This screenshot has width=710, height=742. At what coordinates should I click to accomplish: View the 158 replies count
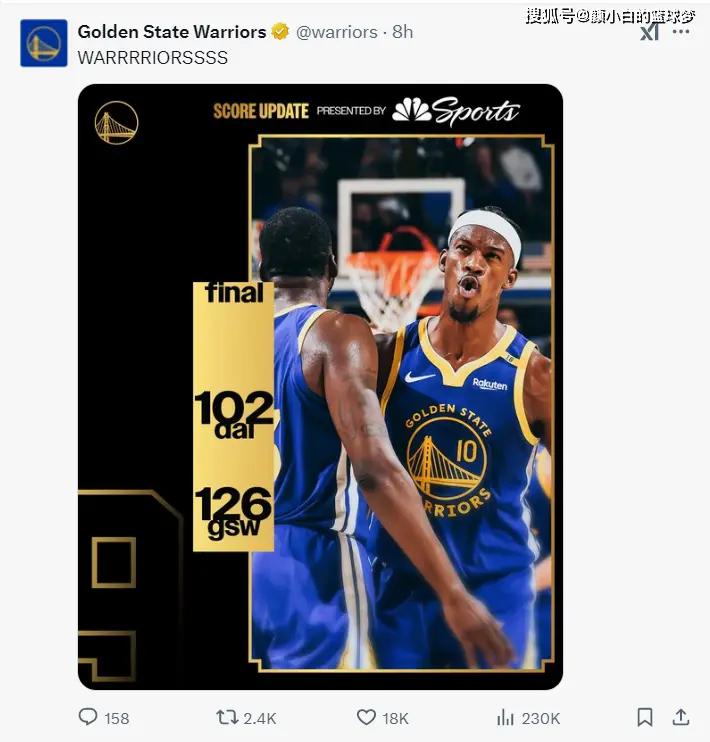(116, 718)
